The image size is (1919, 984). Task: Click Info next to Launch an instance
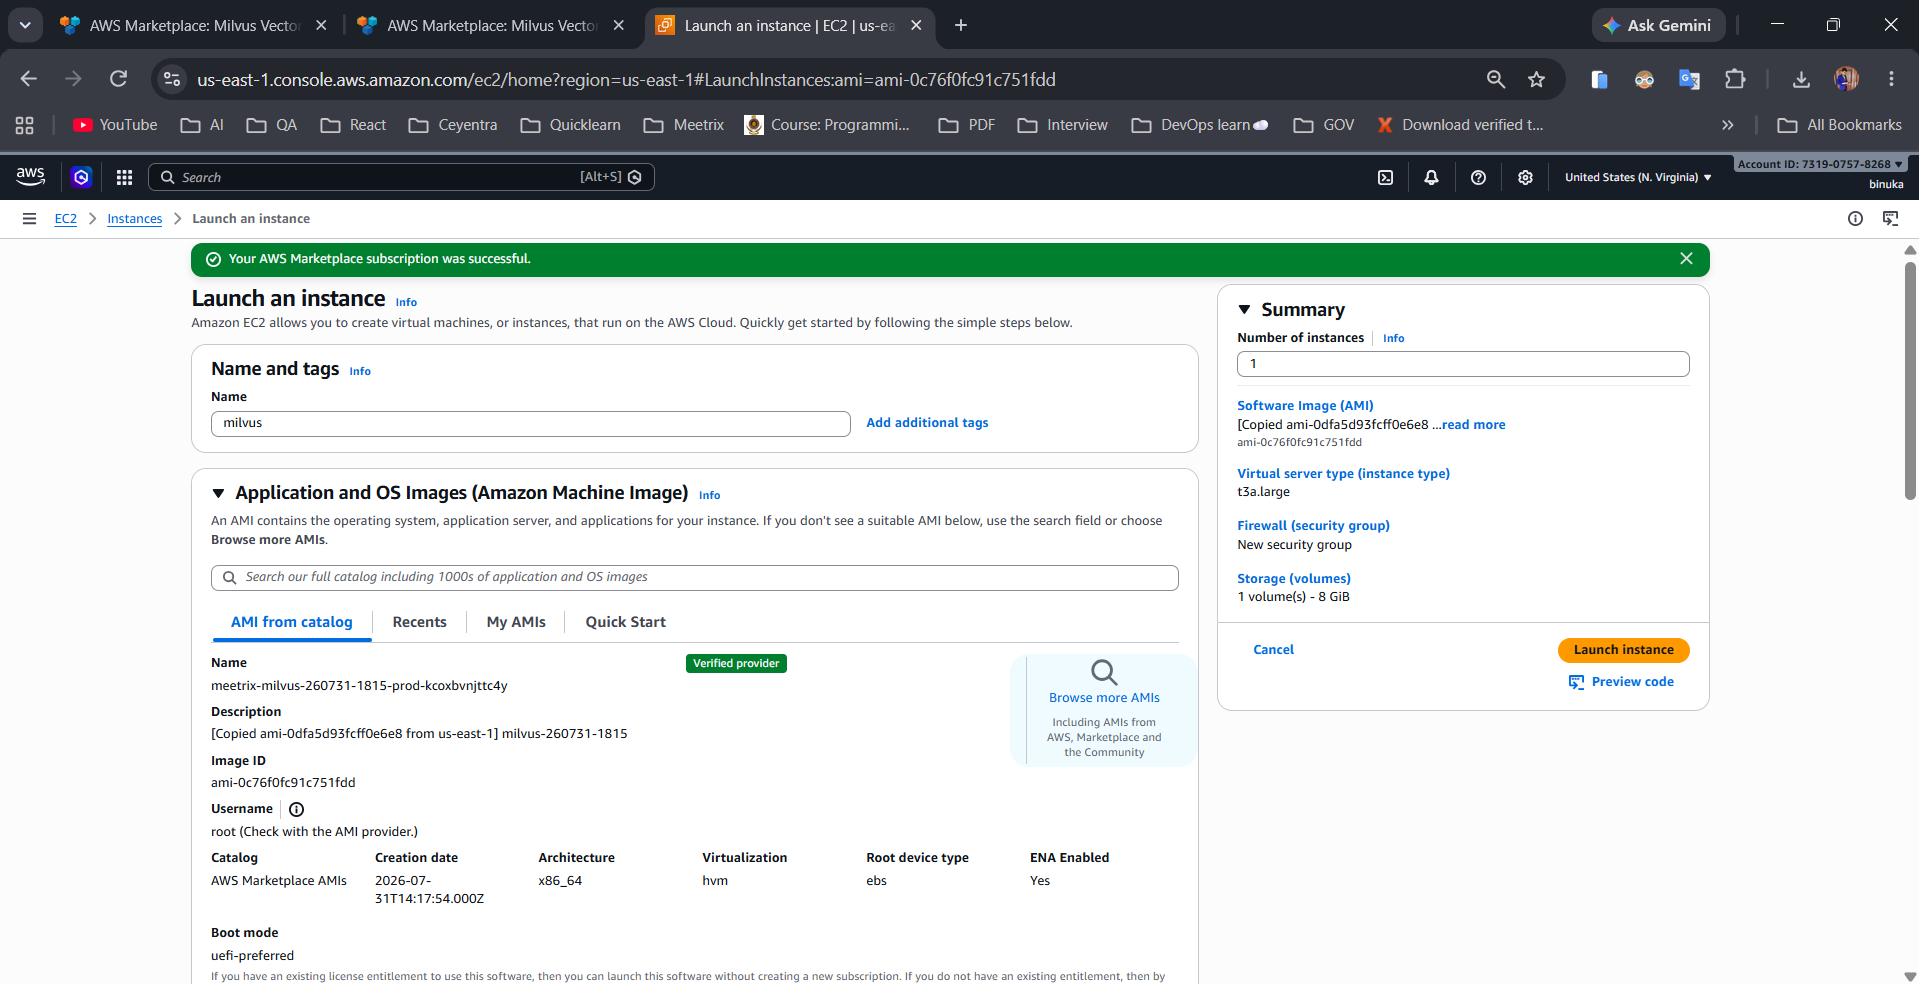[x=406, y=302]
